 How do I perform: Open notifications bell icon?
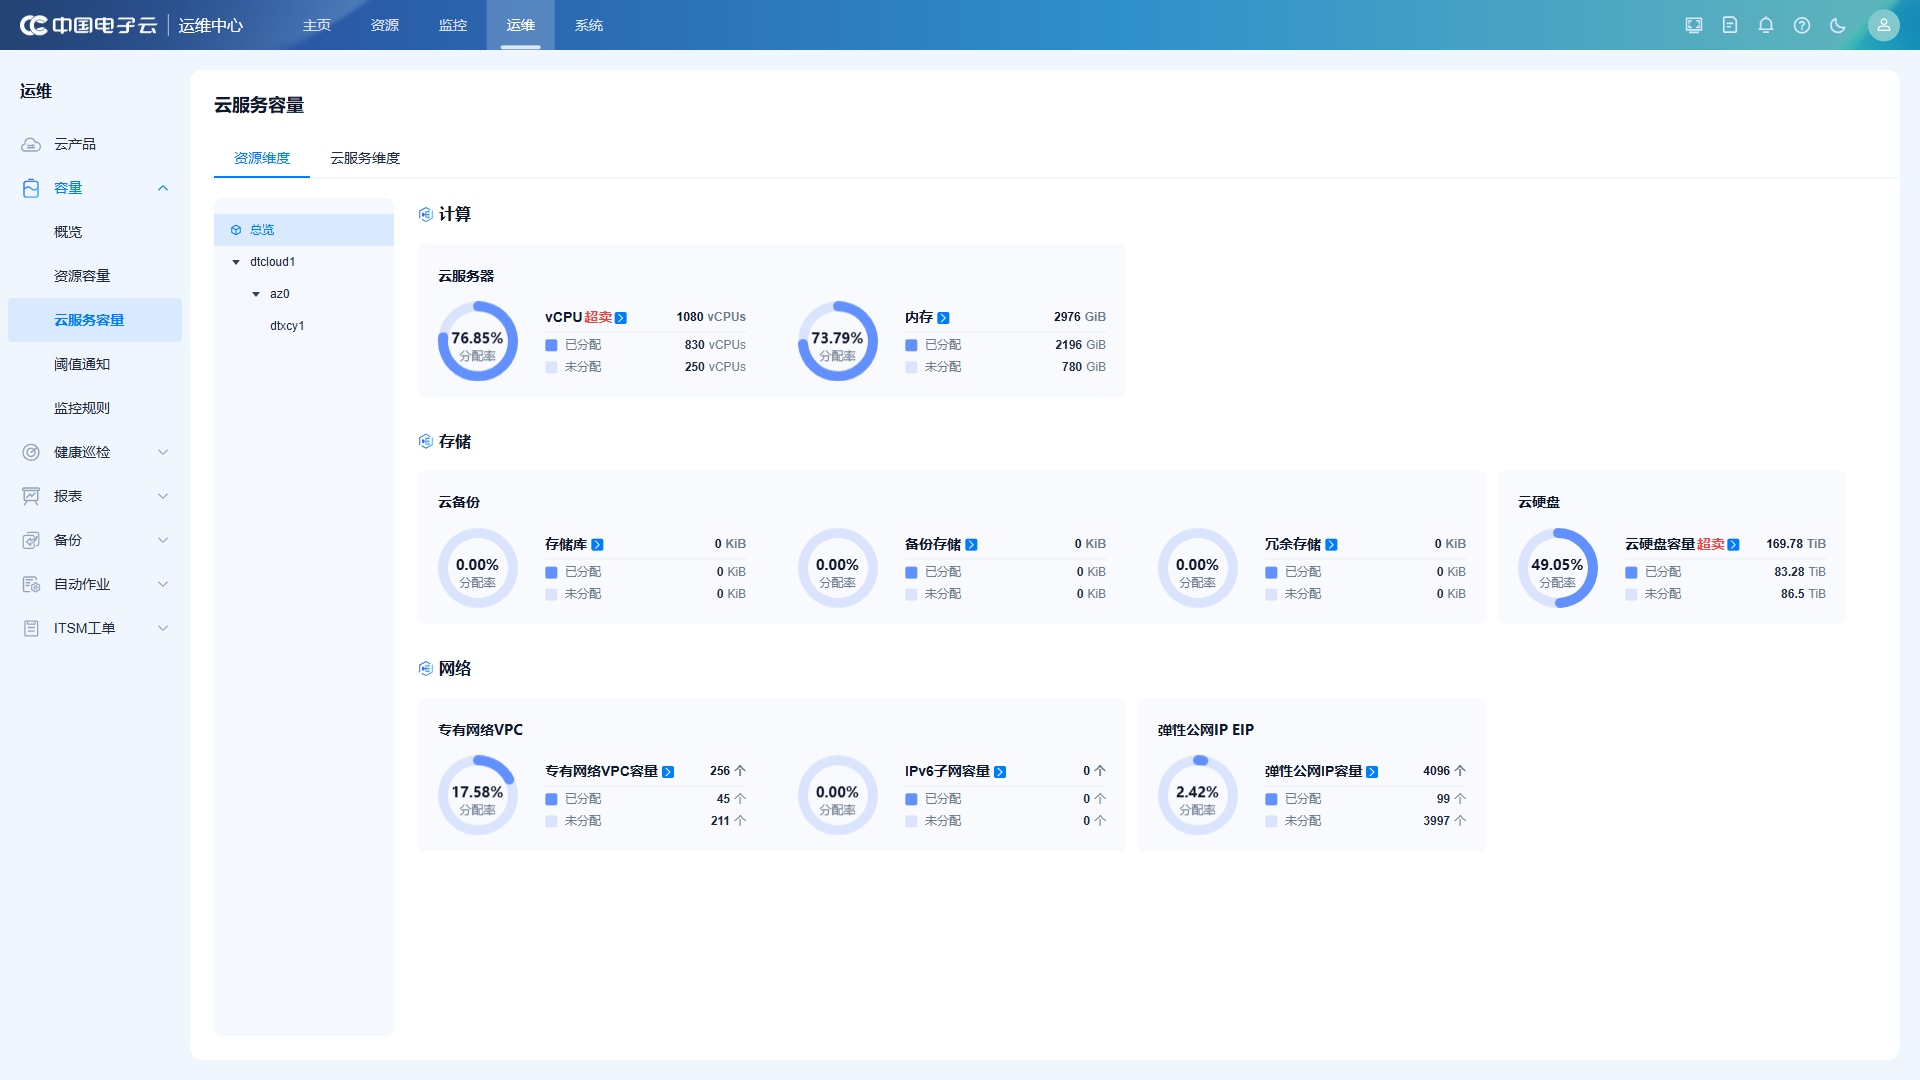coord(1766,25)
